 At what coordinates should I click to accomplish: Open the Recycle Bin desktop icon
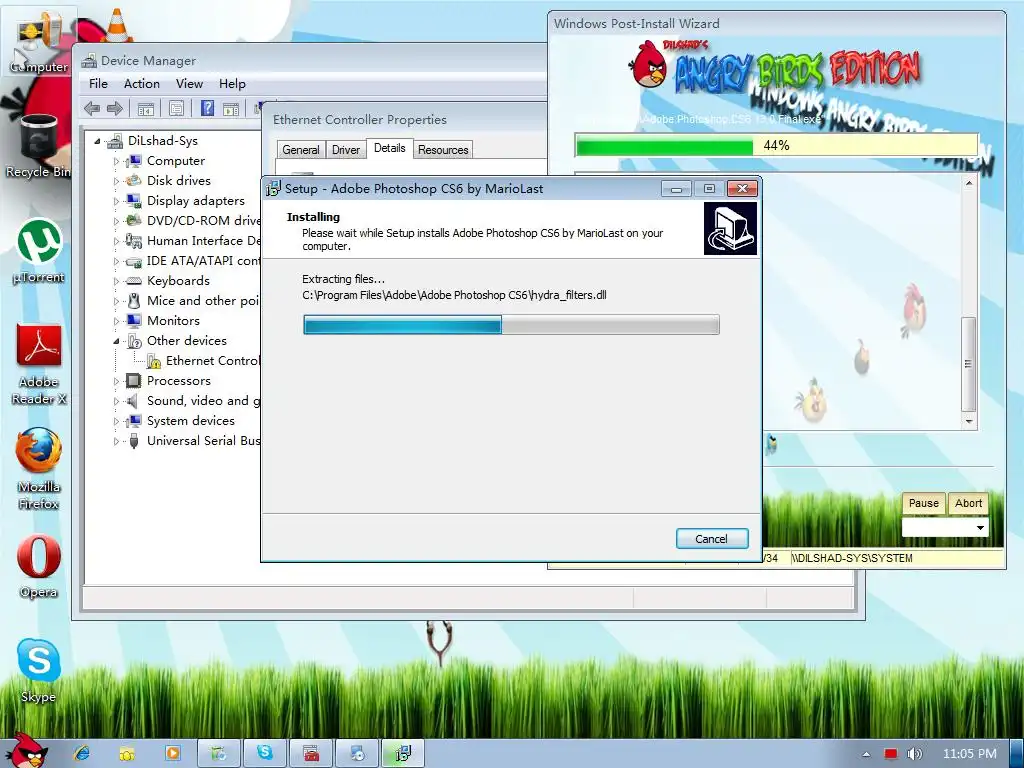39,146
